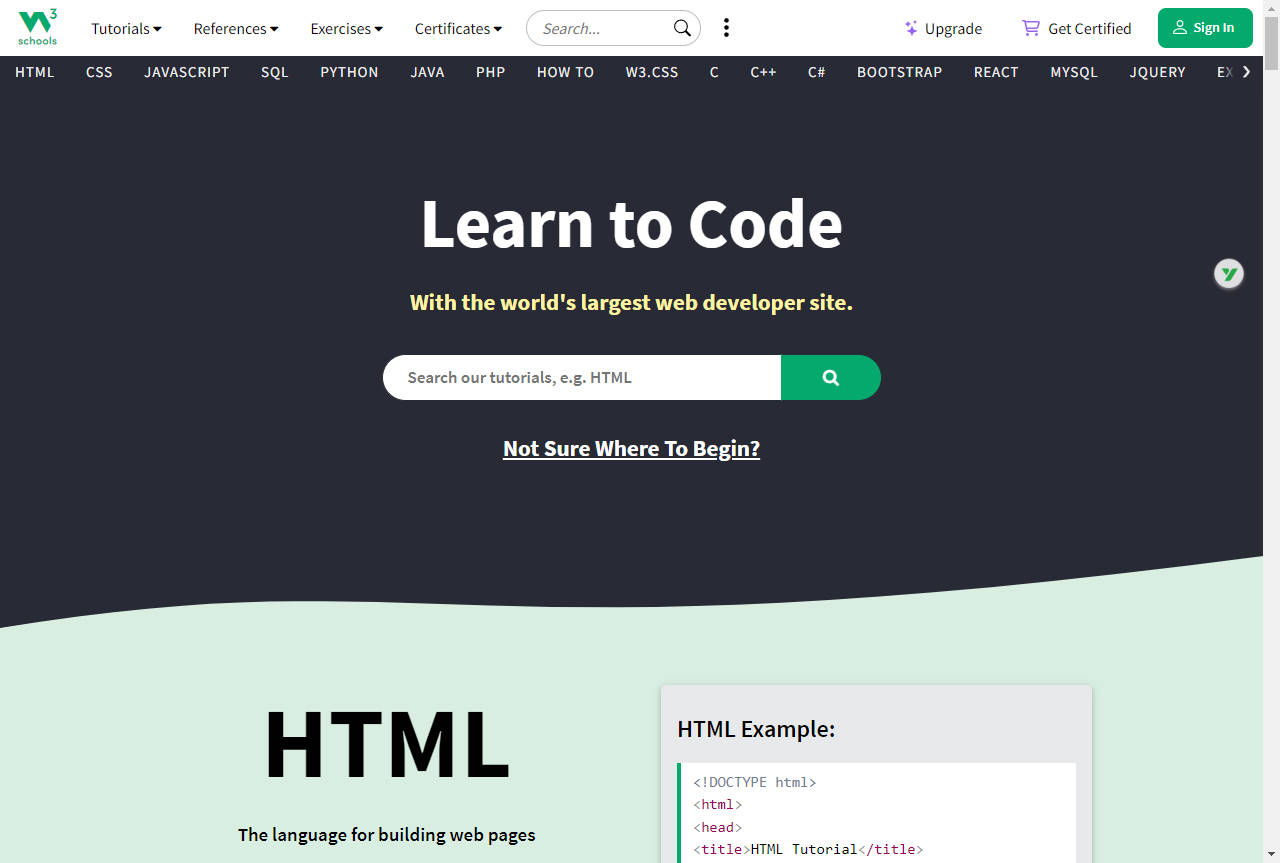Viewport: 1280px width, 863px height.
Task: Switch to the PYTHON tutorial tab
Action: 349,71
